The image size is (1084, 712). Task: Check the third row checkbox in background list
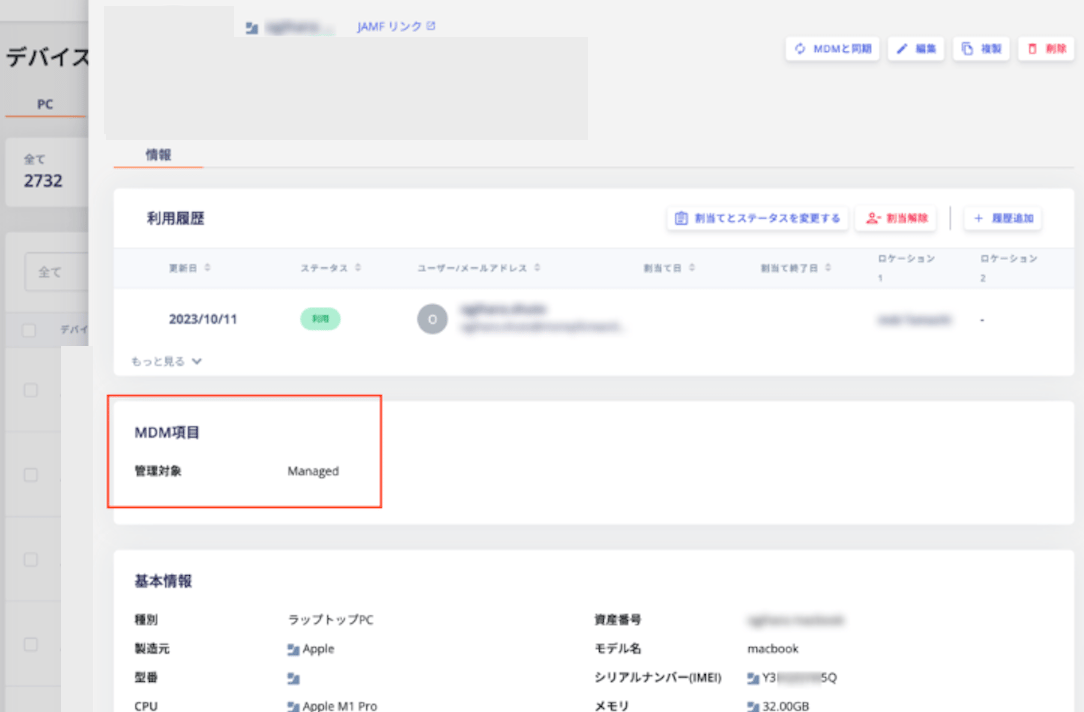click(30, 559)
